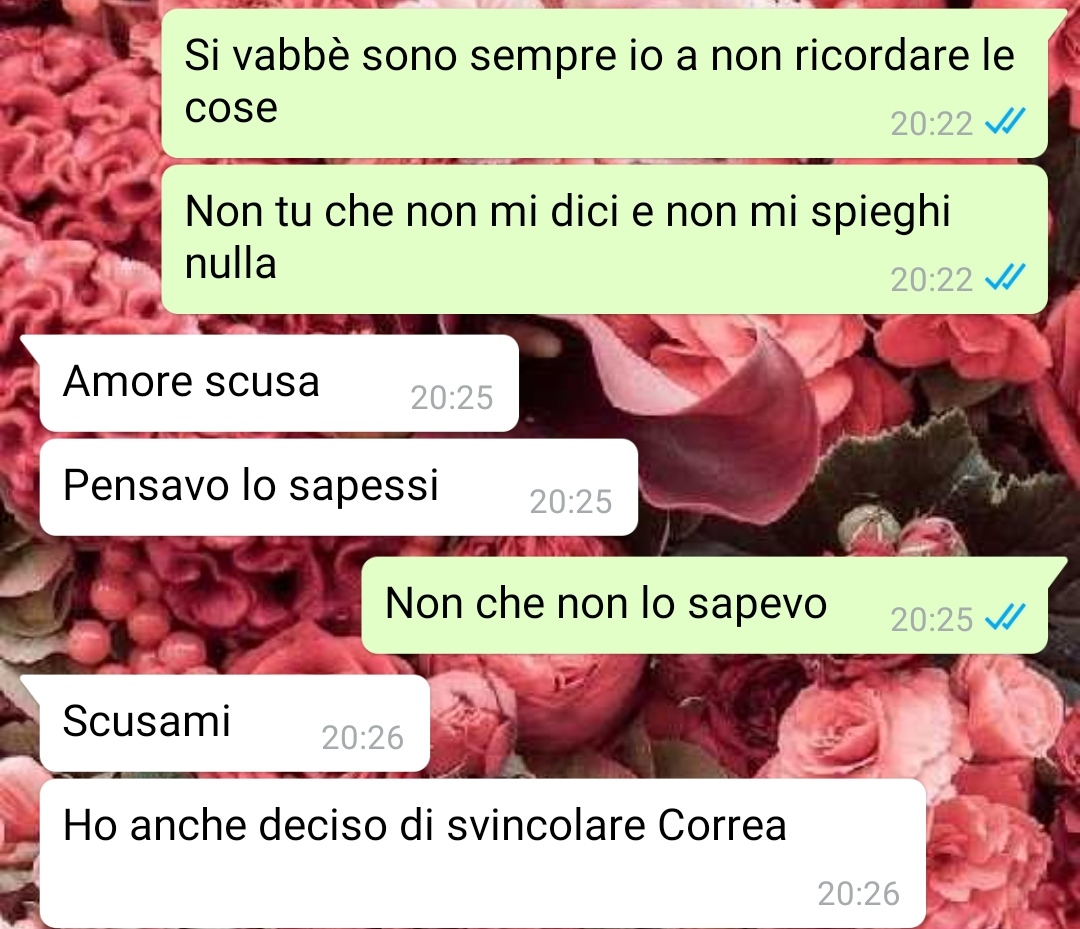Tap the 20:26 timestamp beside 'Scusami'
This screenshot has width=1080, height=929.
362,738
